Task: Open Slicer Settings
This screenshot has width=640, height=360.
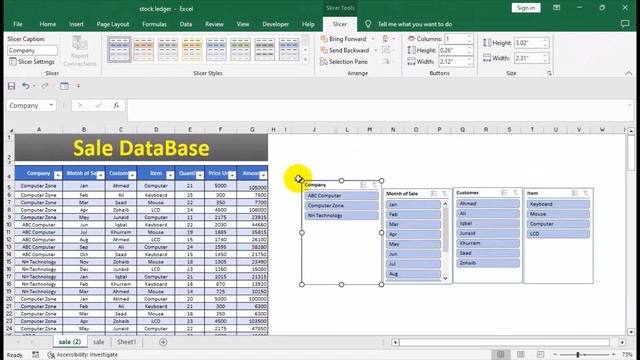Action: coord(32,62)
